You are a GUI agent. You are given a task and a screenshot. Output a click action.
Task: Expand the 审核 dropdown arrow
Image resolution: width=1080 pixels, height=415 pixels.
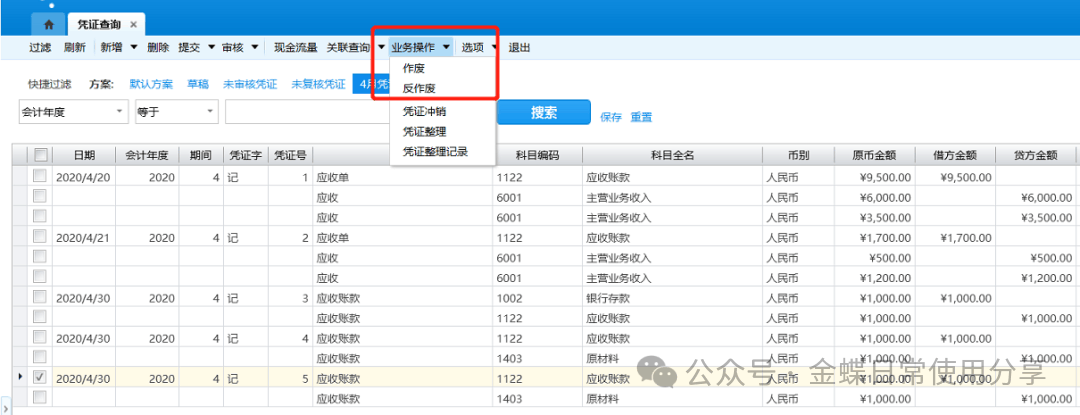click(x=255, y=47)
